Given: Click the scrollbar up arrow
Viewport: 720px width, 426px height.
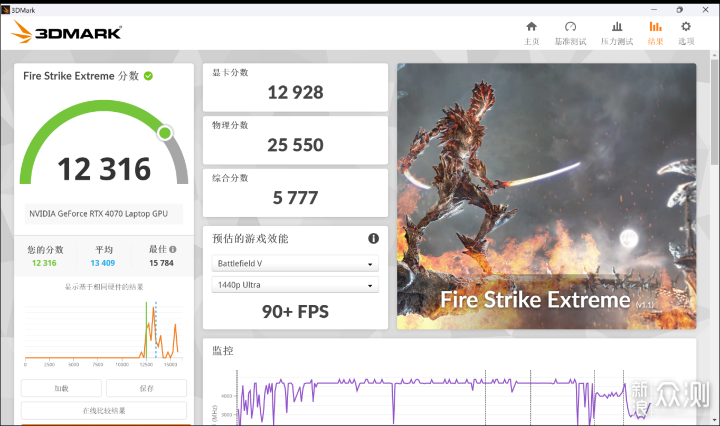Looking at the screenshot, I should click(714, 55).
